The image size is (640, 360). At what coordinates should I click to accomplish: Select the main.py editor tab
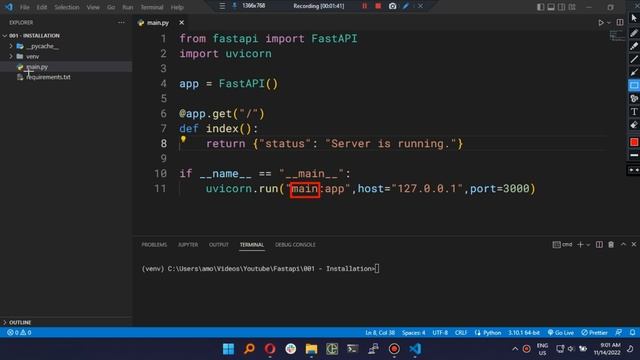coord(158,22)
